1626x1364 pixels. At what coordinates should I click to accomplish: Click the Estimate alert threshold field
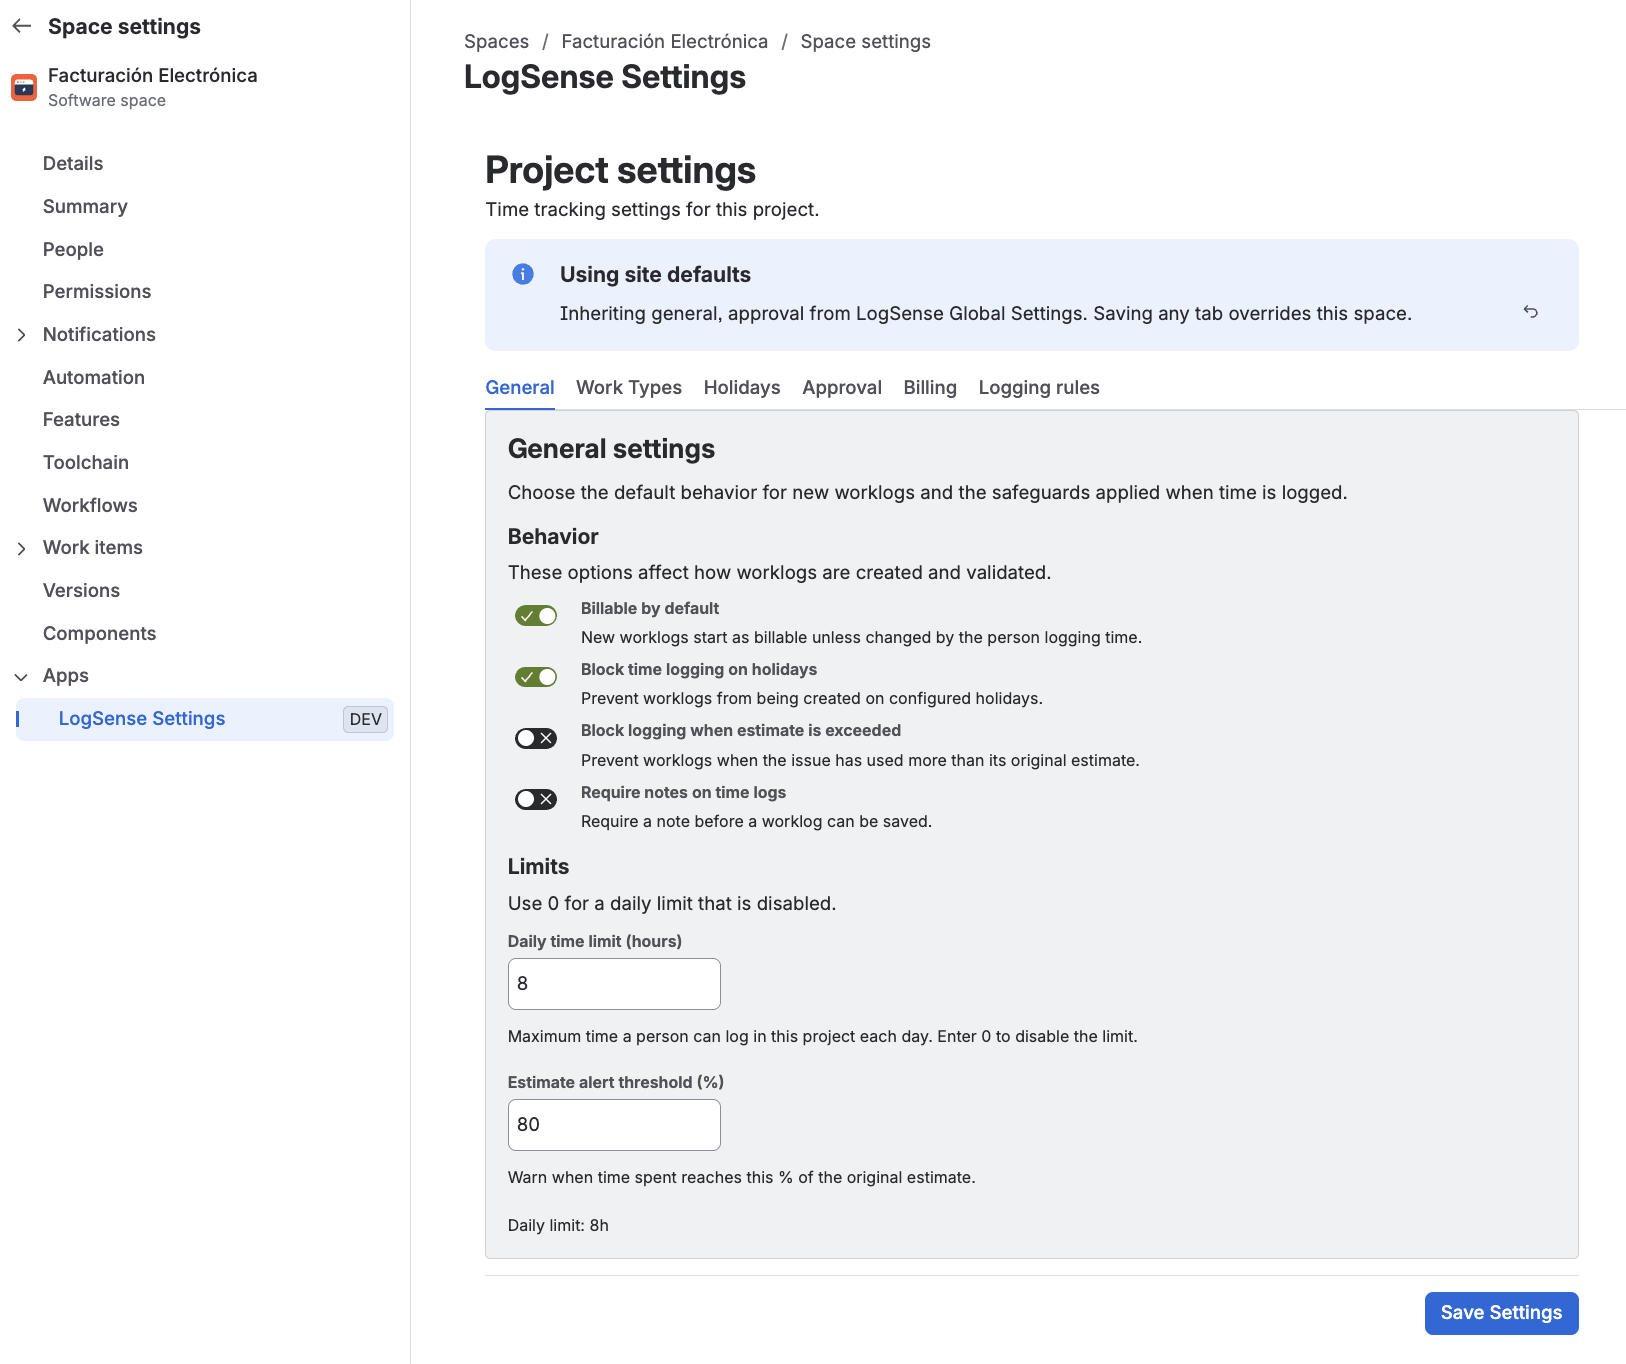click(x=614, y=1125)
